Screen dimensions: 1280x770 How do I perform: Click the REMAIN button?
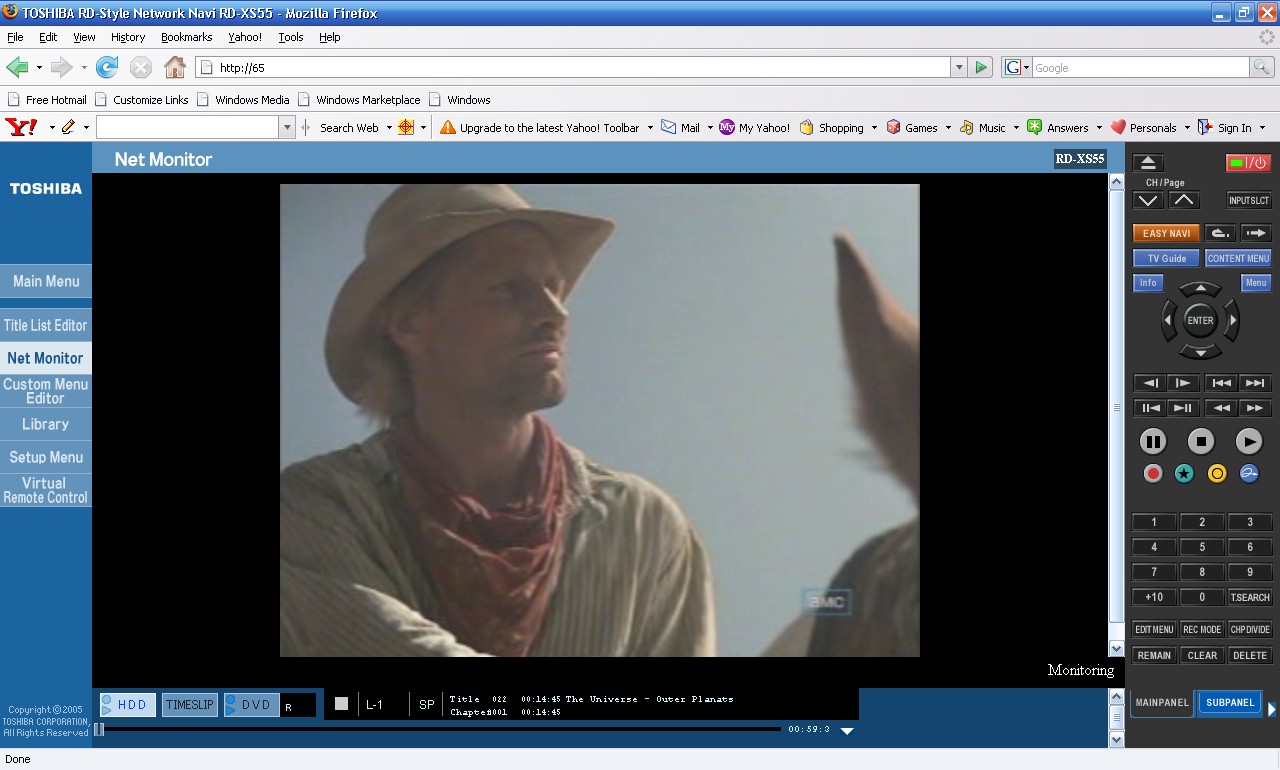(x=1154, y=656)
